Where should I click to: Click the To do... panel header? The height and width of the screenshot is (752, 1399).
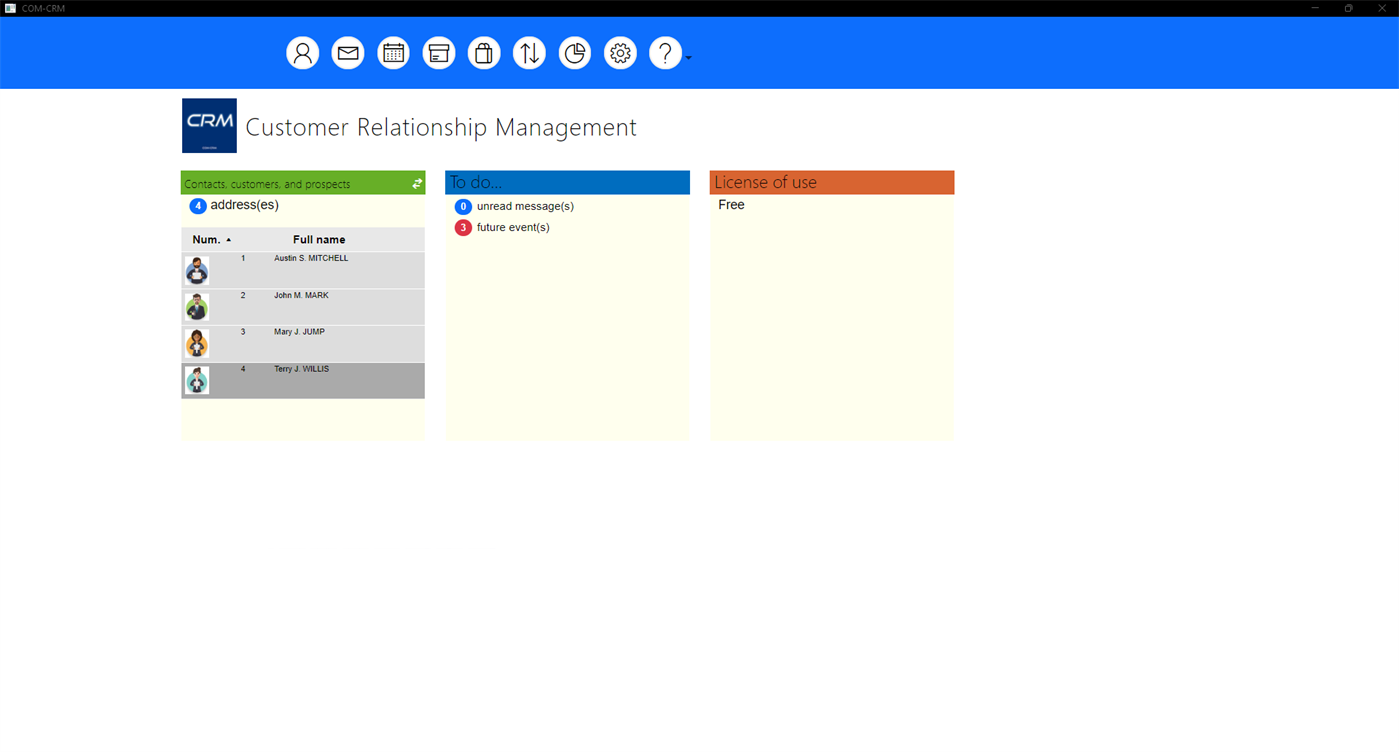(x=567, y=181)
